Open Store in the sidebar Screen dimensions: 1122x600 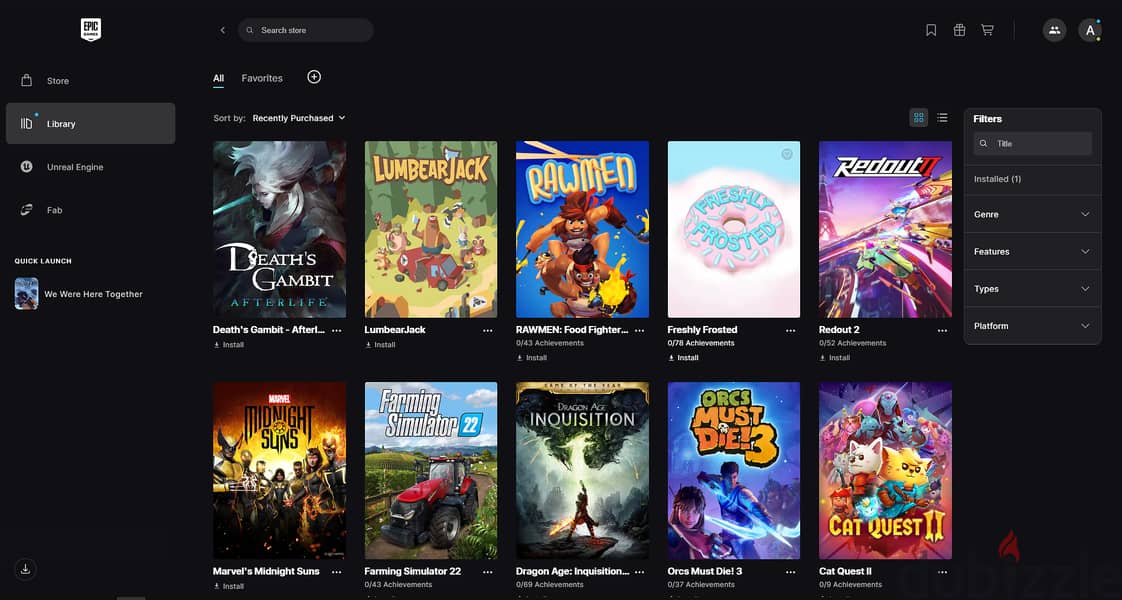(90, 81)
